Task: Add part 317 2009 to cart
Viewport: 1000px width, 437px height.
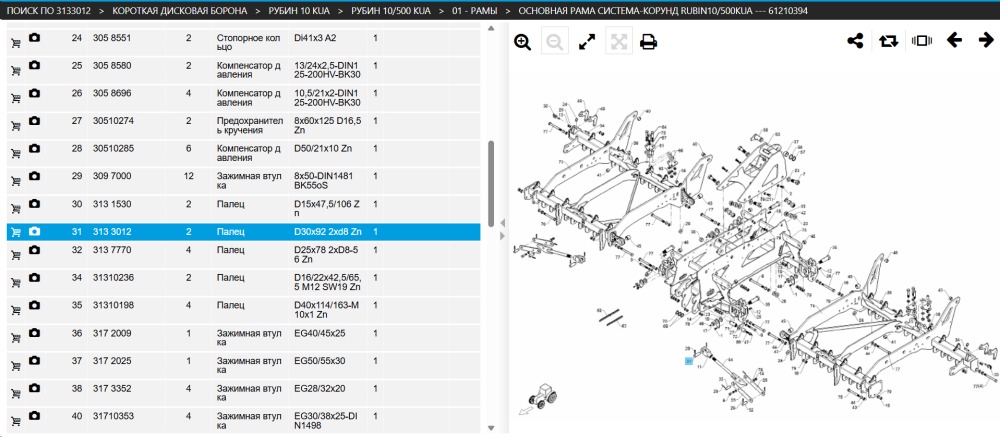Action: 15,339
